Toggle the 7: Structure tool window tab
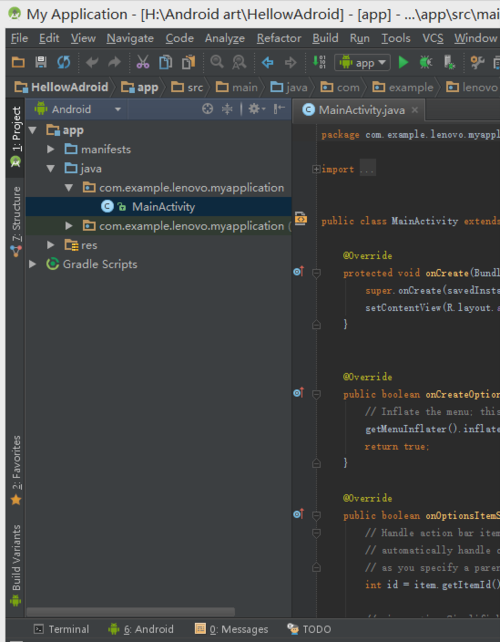 click(x=16, y=222)
